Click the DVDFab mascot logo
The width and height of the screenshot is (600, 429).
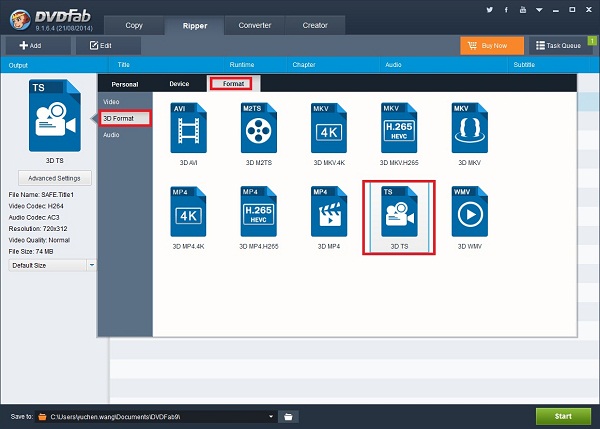coord(20,19)
